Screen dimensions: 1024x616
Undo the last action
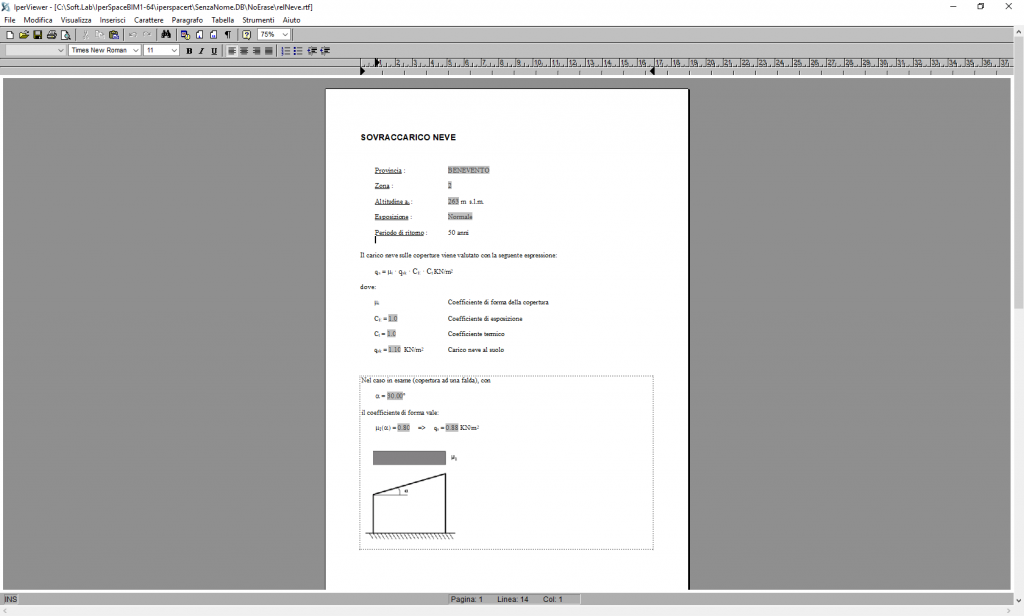(x=133, y=35)
